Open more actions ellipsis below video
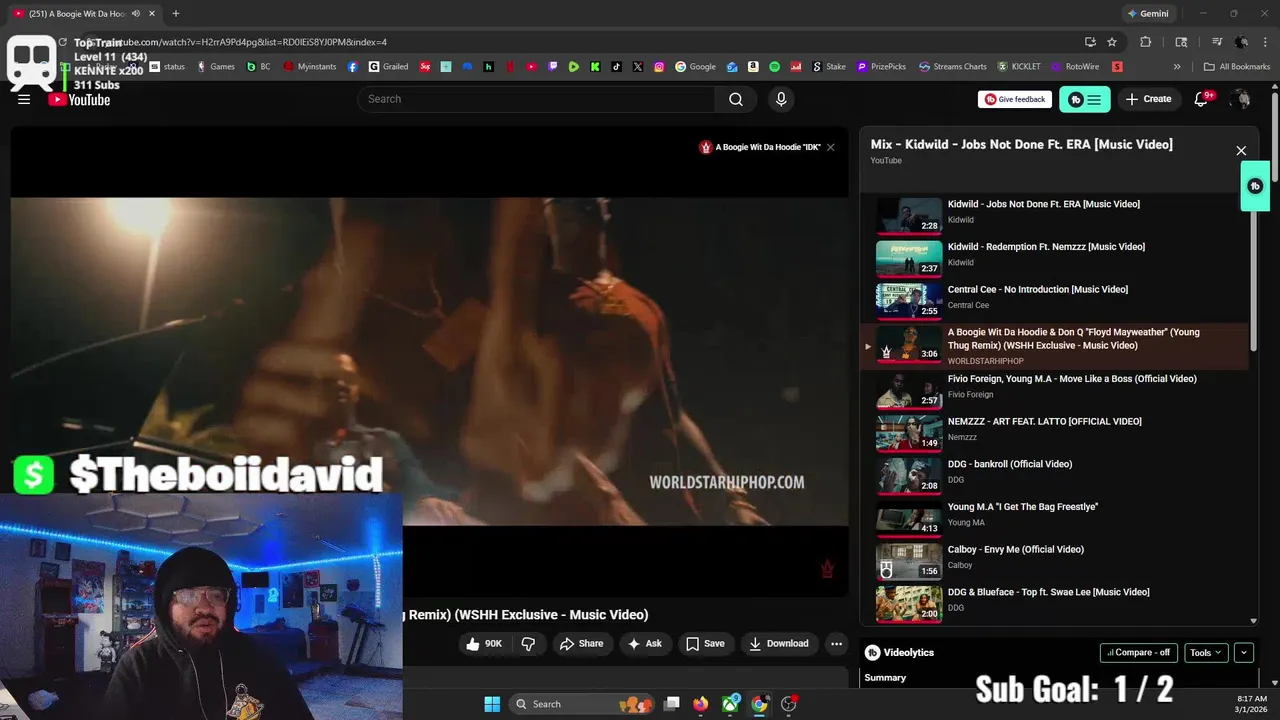The width and height of the screenshot is (1280, 720). click(837, 644)
